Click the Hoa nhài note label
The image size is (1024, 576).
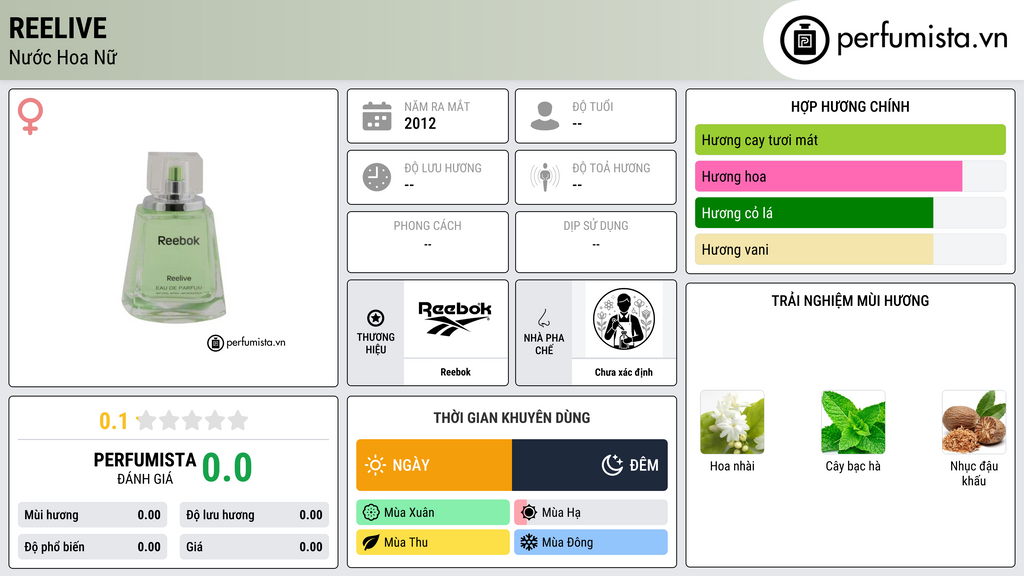pyautogui.click(x=732, y=466)
